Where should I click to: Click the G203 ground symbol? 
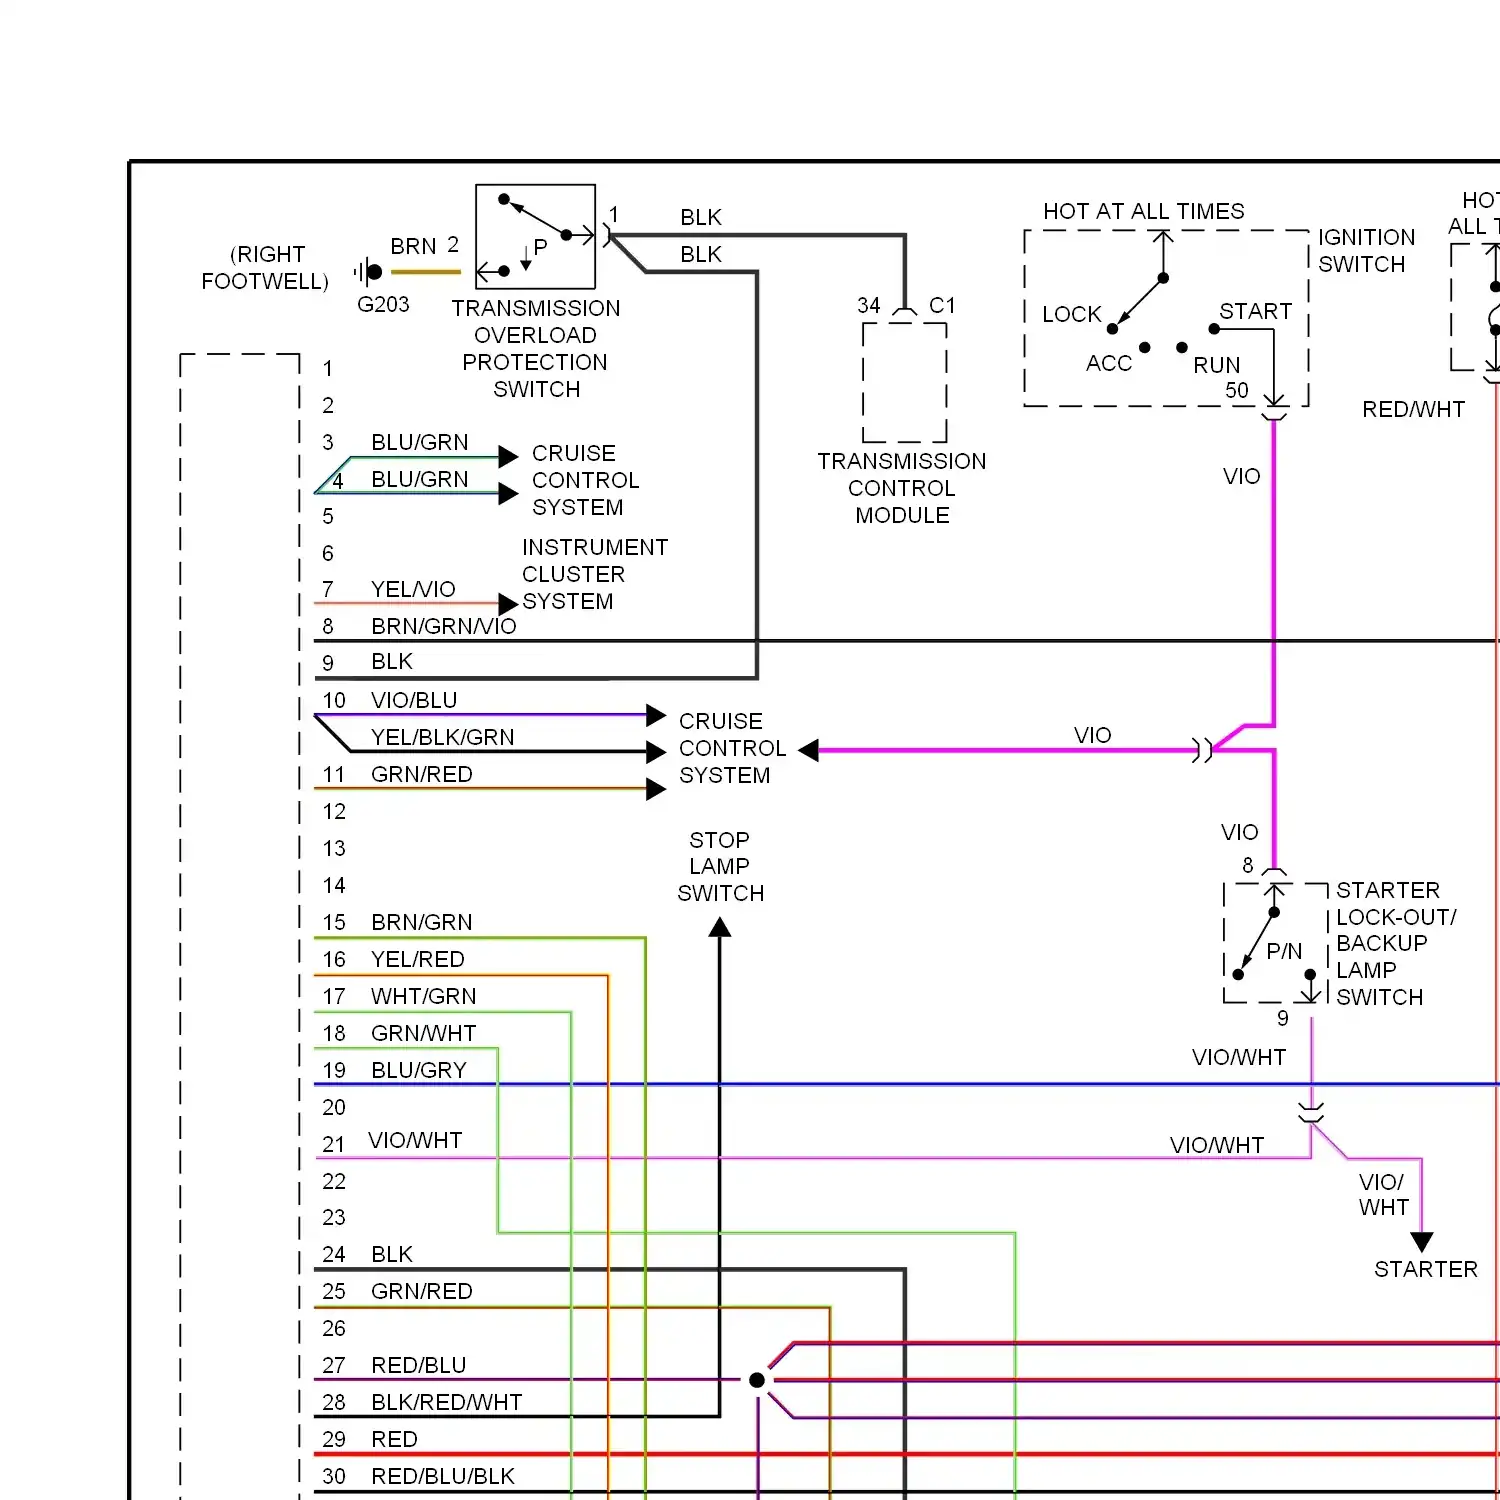tap(368, 271)
